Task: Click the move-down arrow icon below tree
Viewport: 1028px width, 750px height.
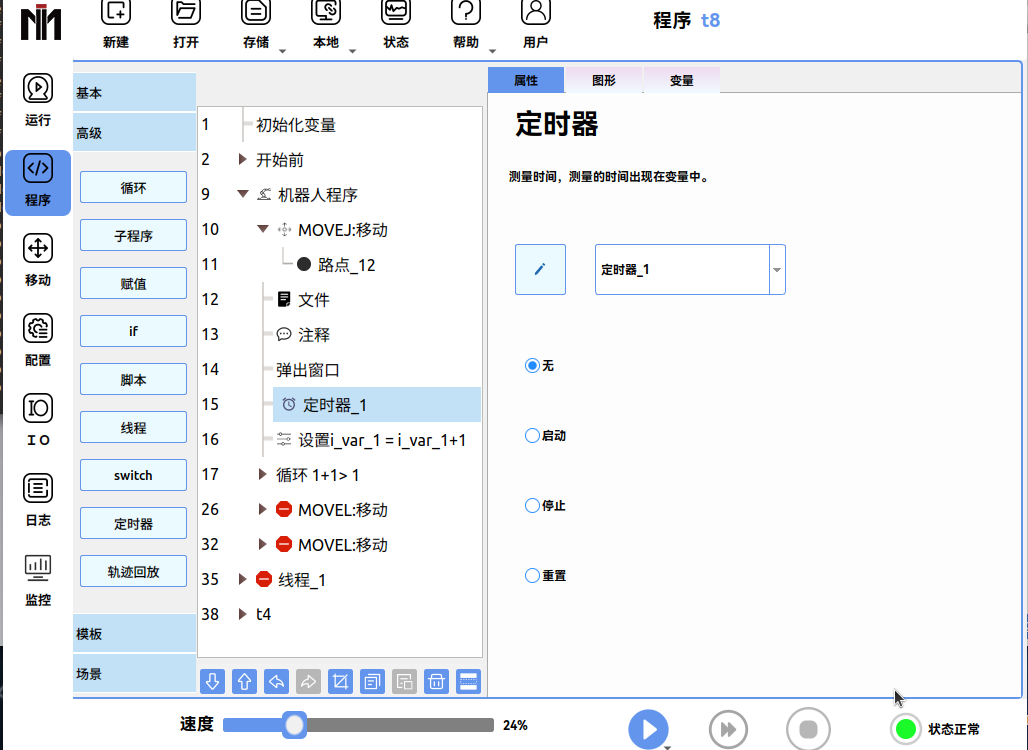Action: (212, 682)
